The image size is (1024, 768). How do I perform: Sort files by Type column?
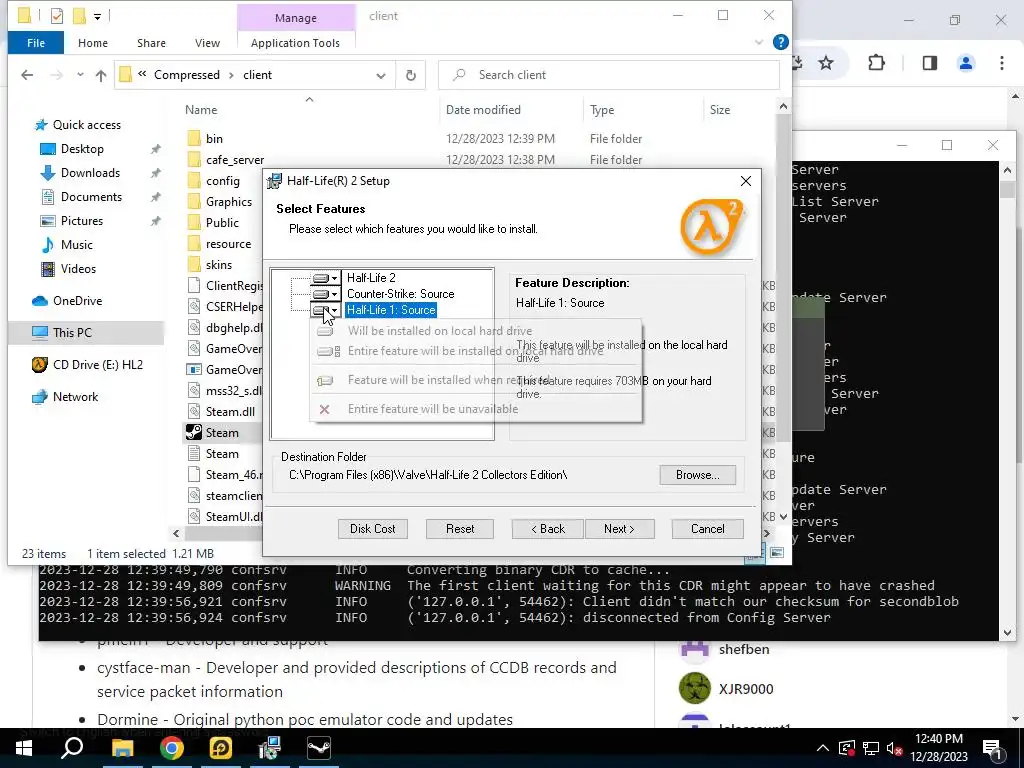coord(601,110)
